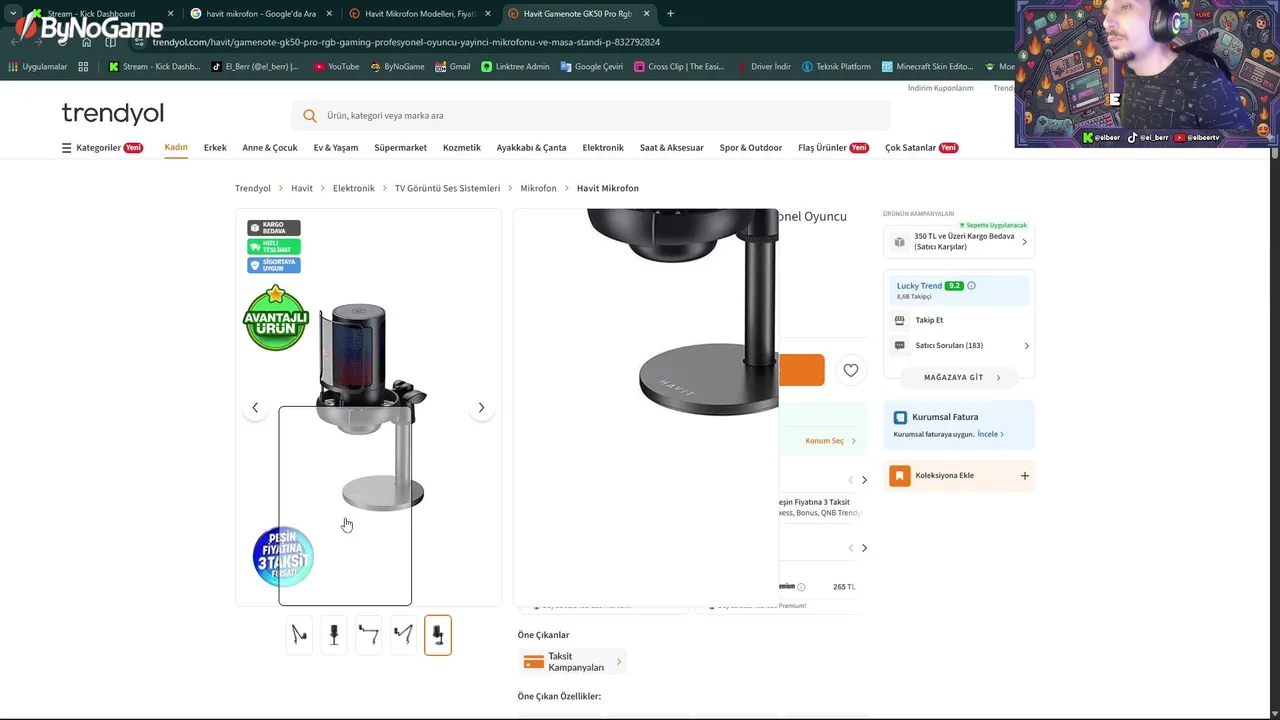Image resolution: width=1280 pixels, height=720 pixels.
Task: Open the Driver İndir bookmark
Action: 763,67
